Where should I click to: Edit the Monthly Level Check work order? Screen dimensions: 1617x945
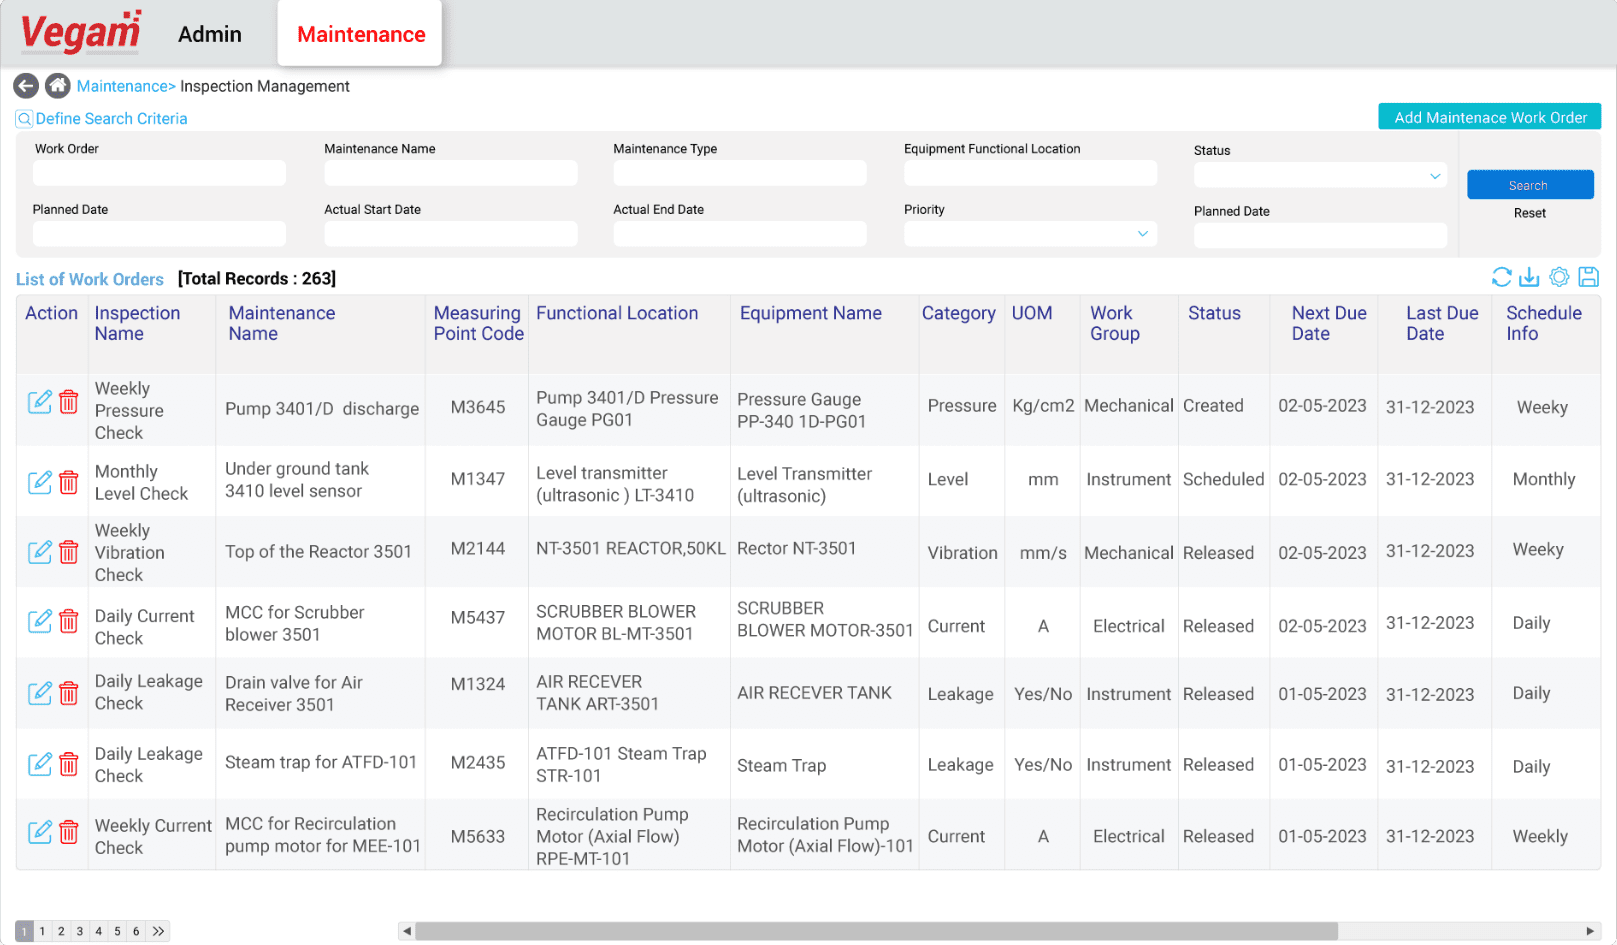[40, 481]
